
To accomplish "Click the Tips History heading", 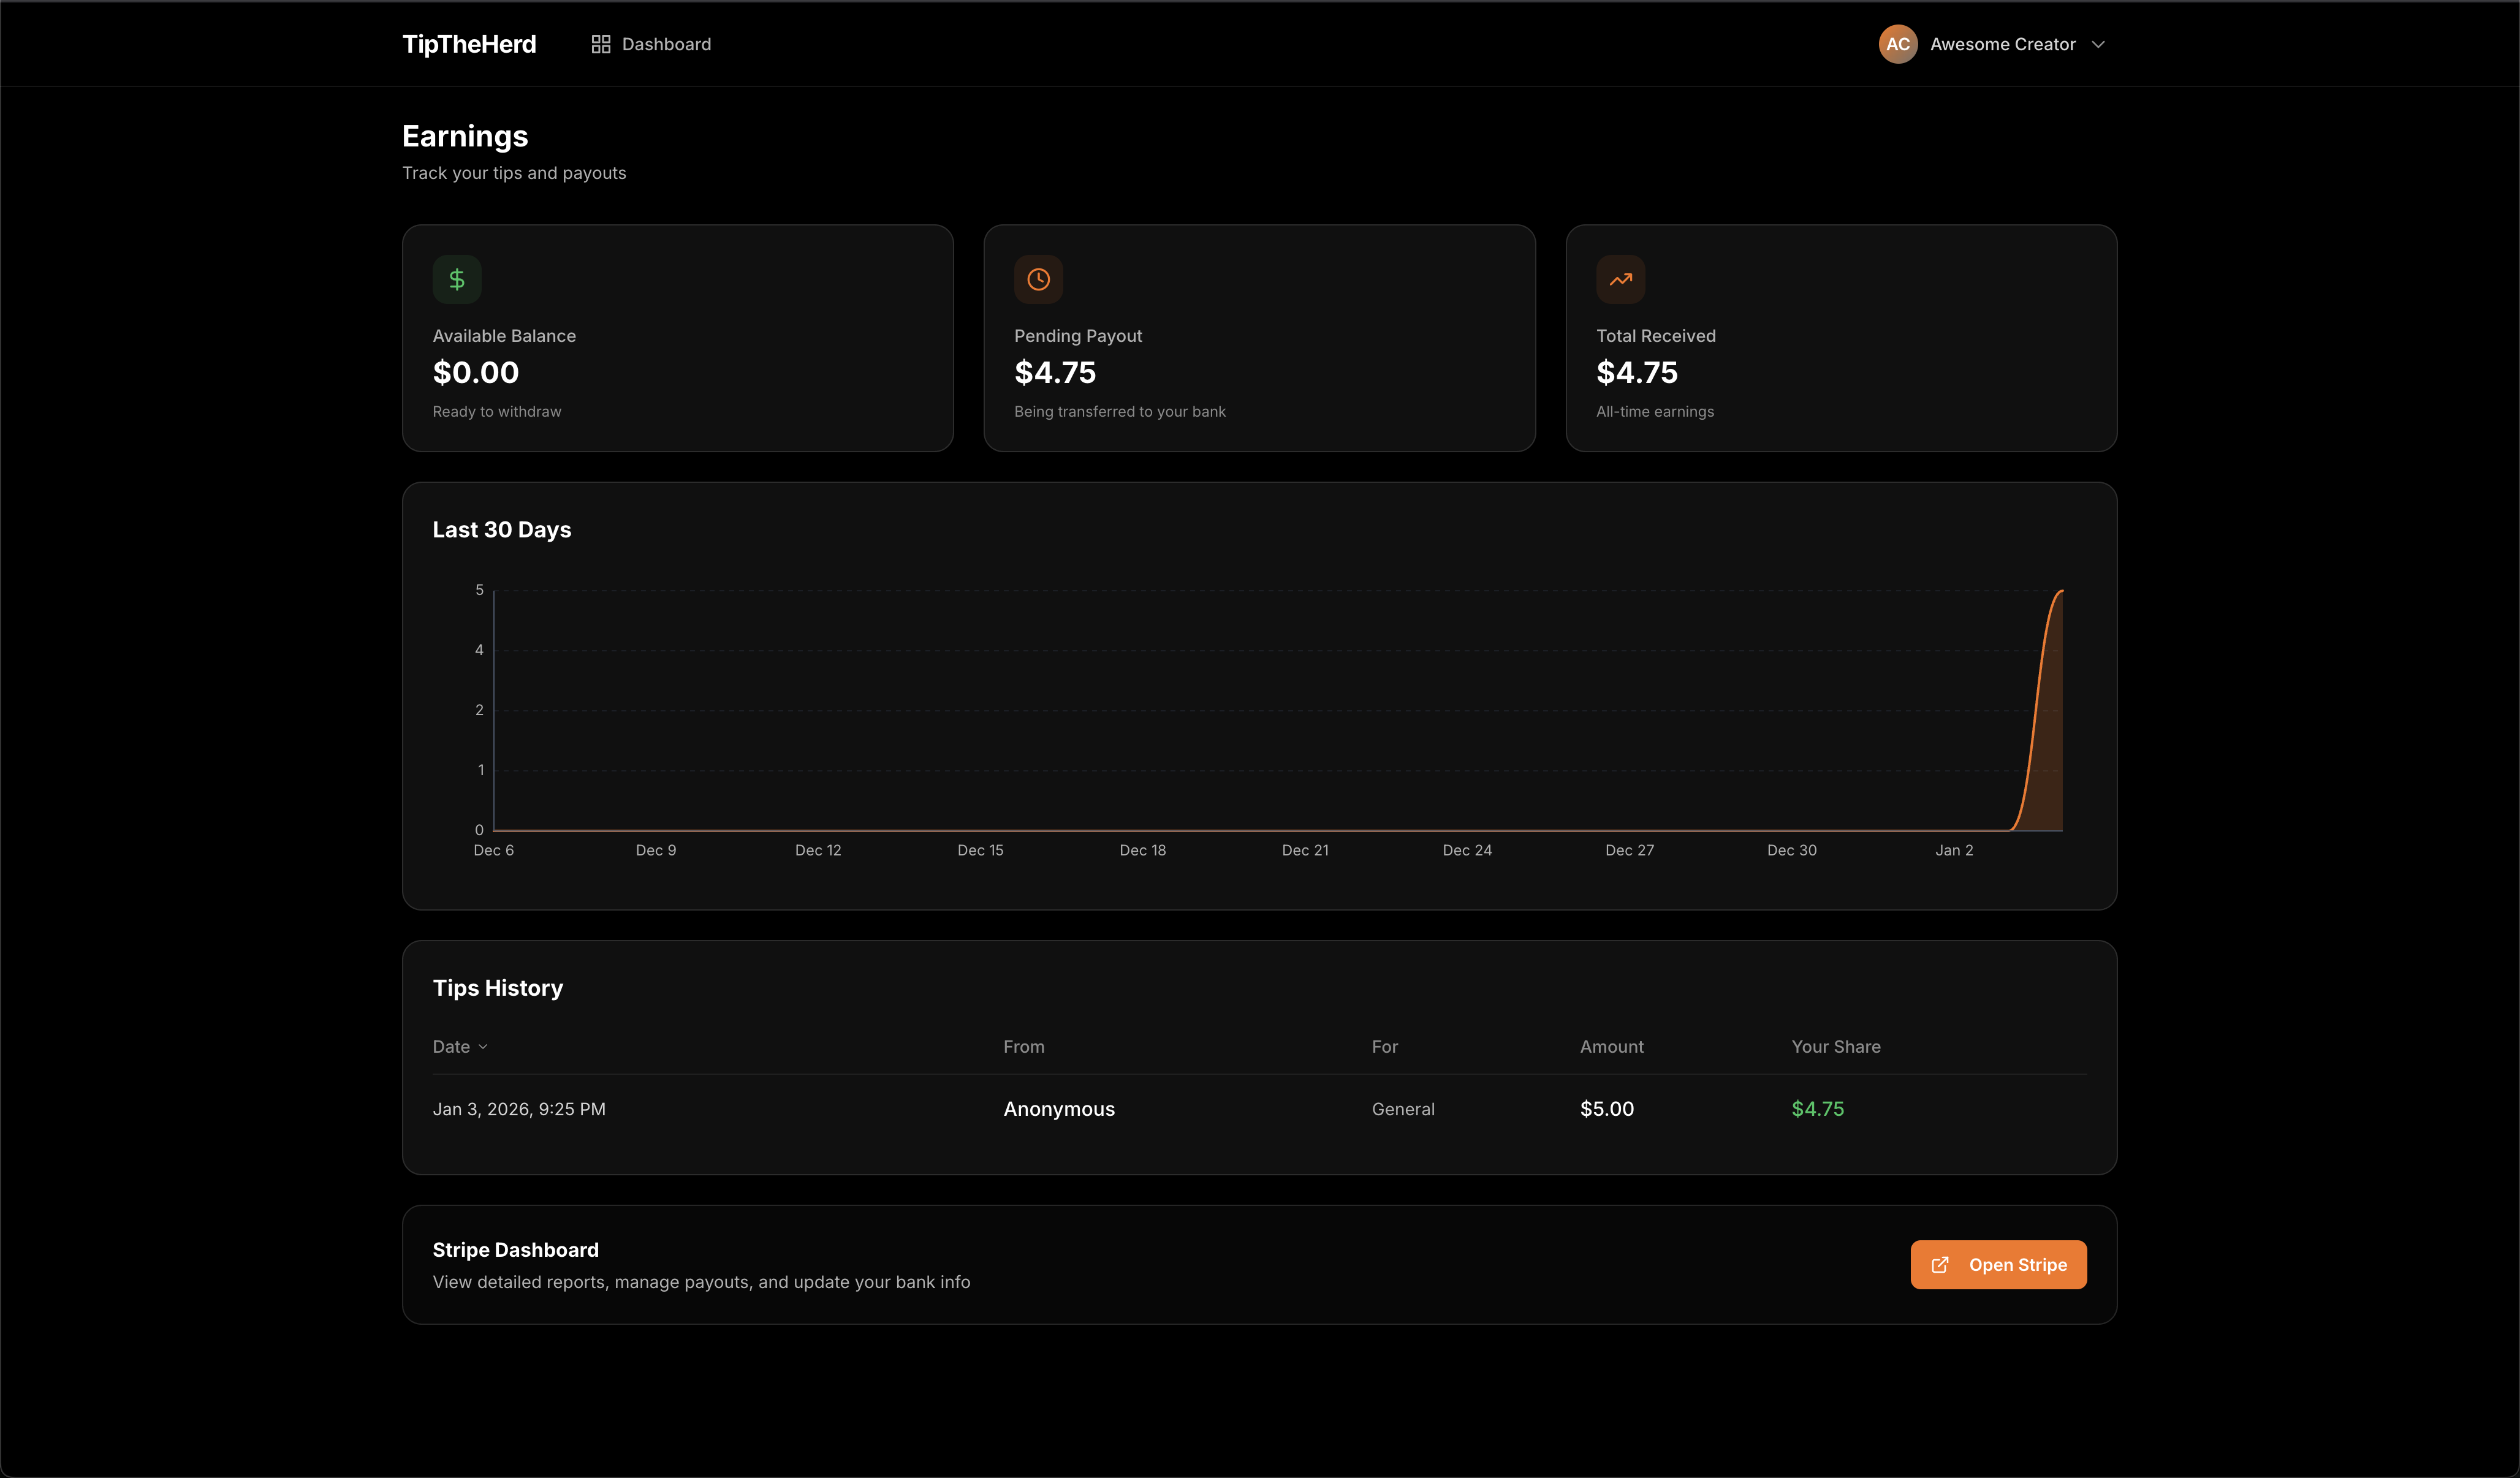I will (497, 987).
